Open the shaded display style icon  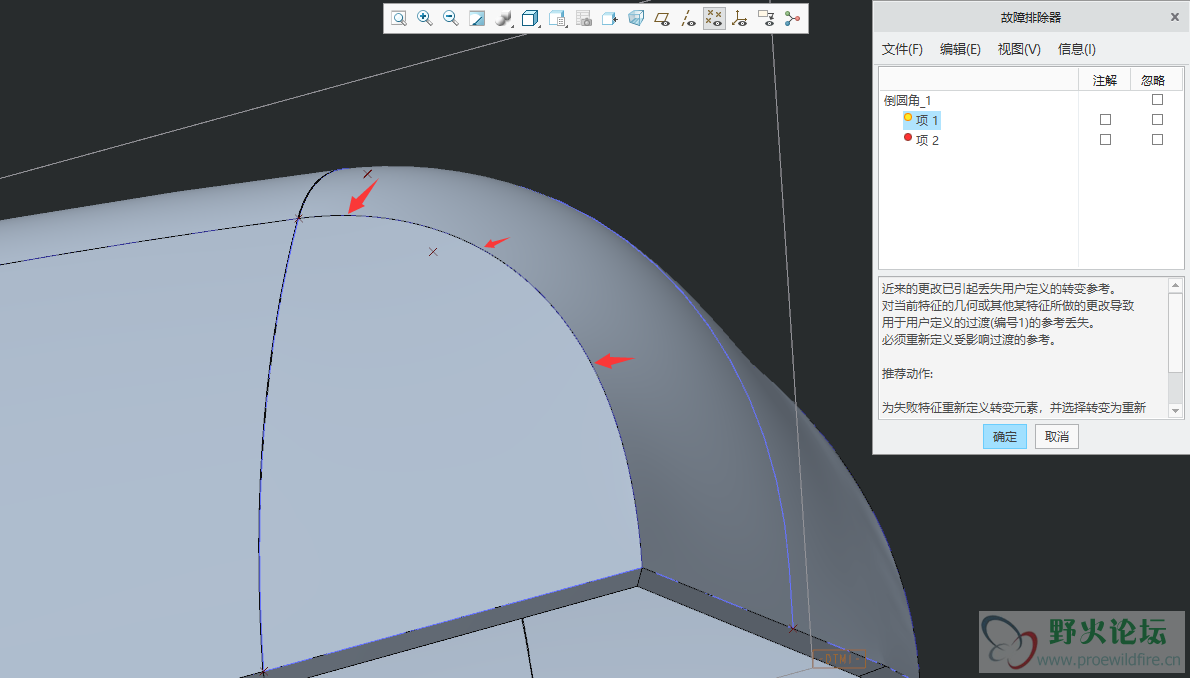click(503, 18)
